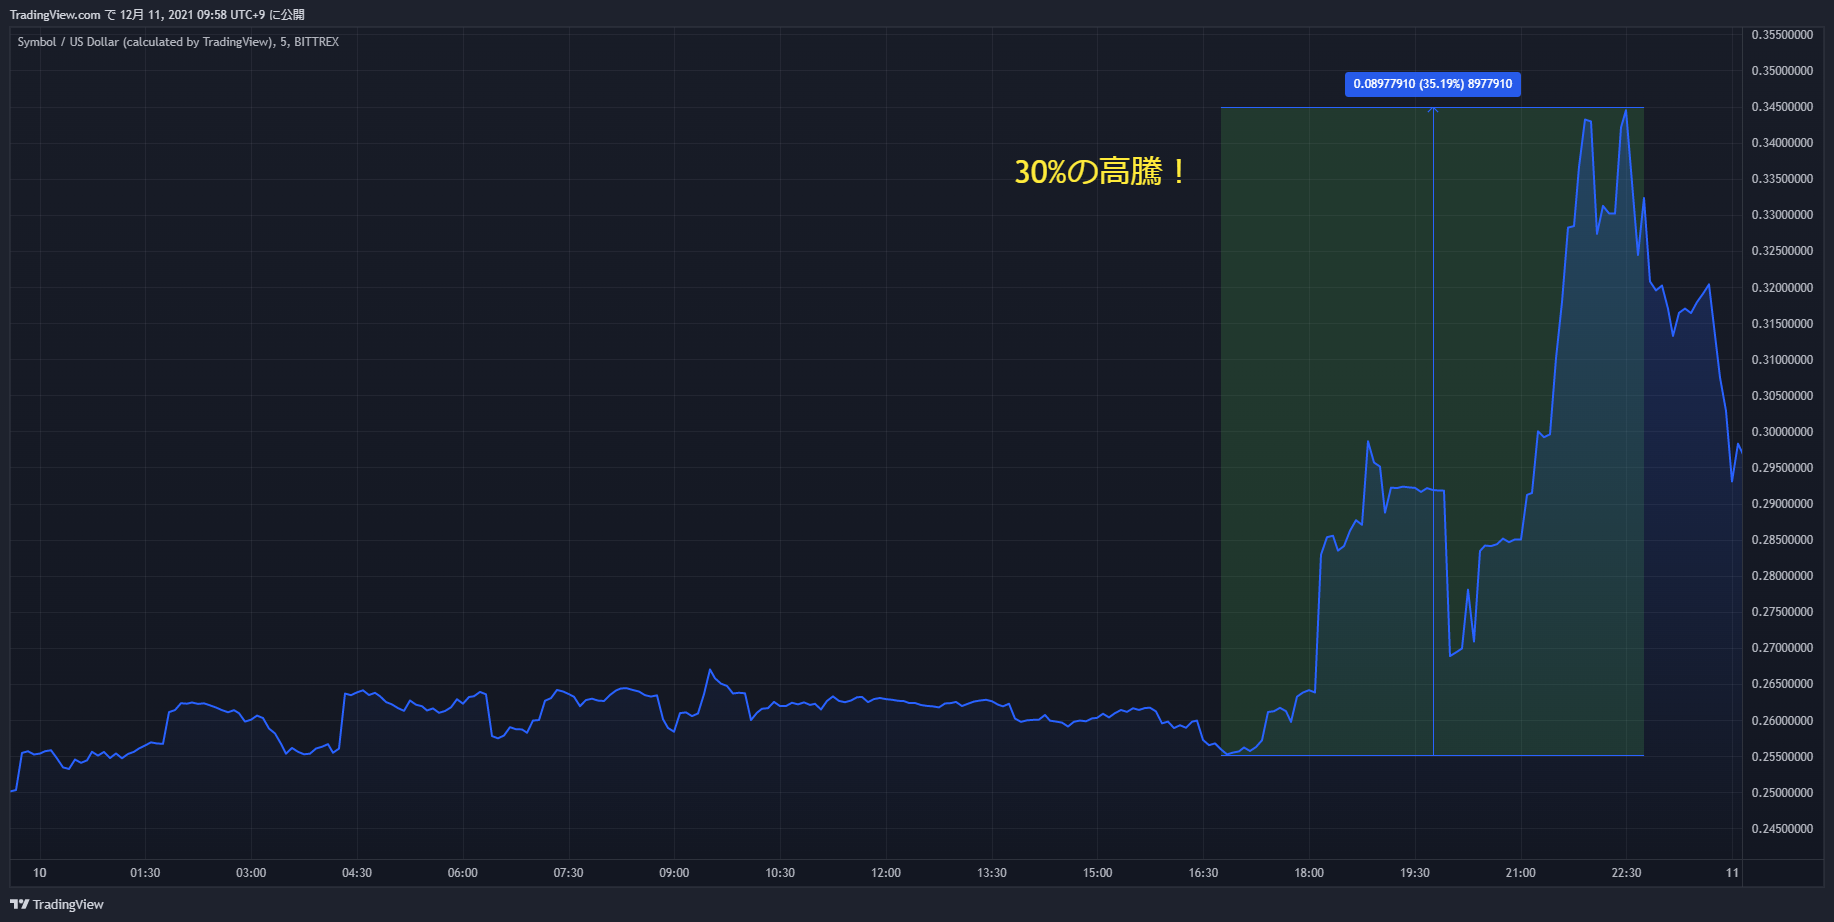The image size is (1834, 922).
Task: Click time label 19:30 on time axis
Action: point(1415,873)
